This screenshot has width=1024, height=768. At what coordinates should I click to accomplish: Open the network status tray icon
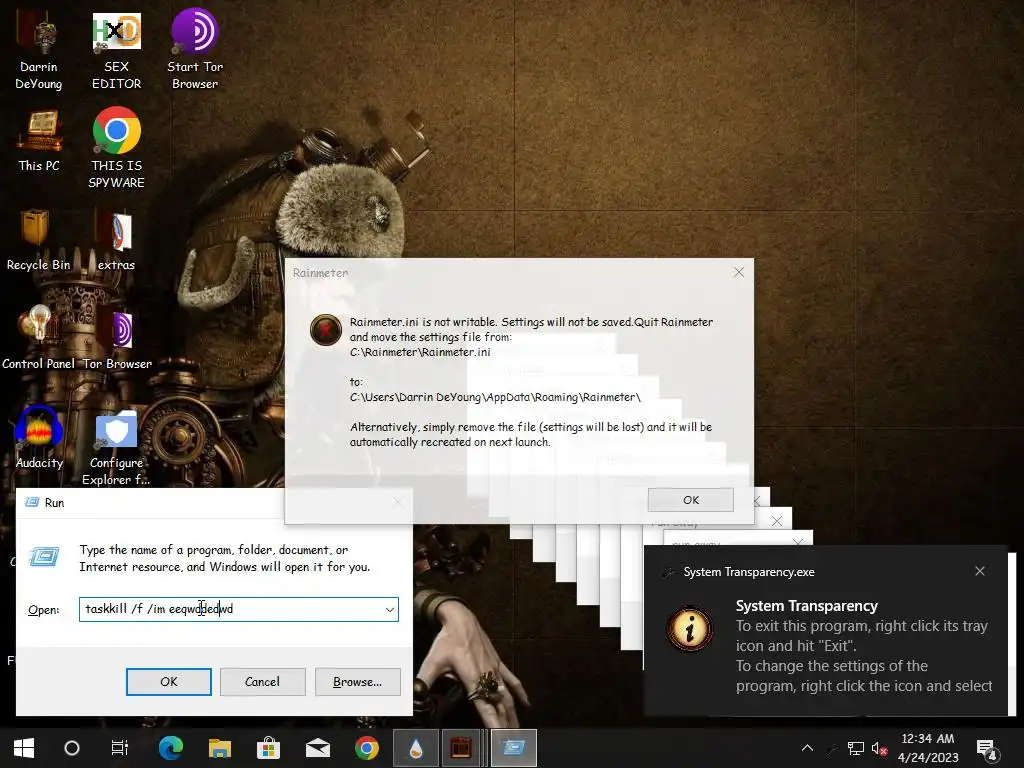click(x=856, y=748)
